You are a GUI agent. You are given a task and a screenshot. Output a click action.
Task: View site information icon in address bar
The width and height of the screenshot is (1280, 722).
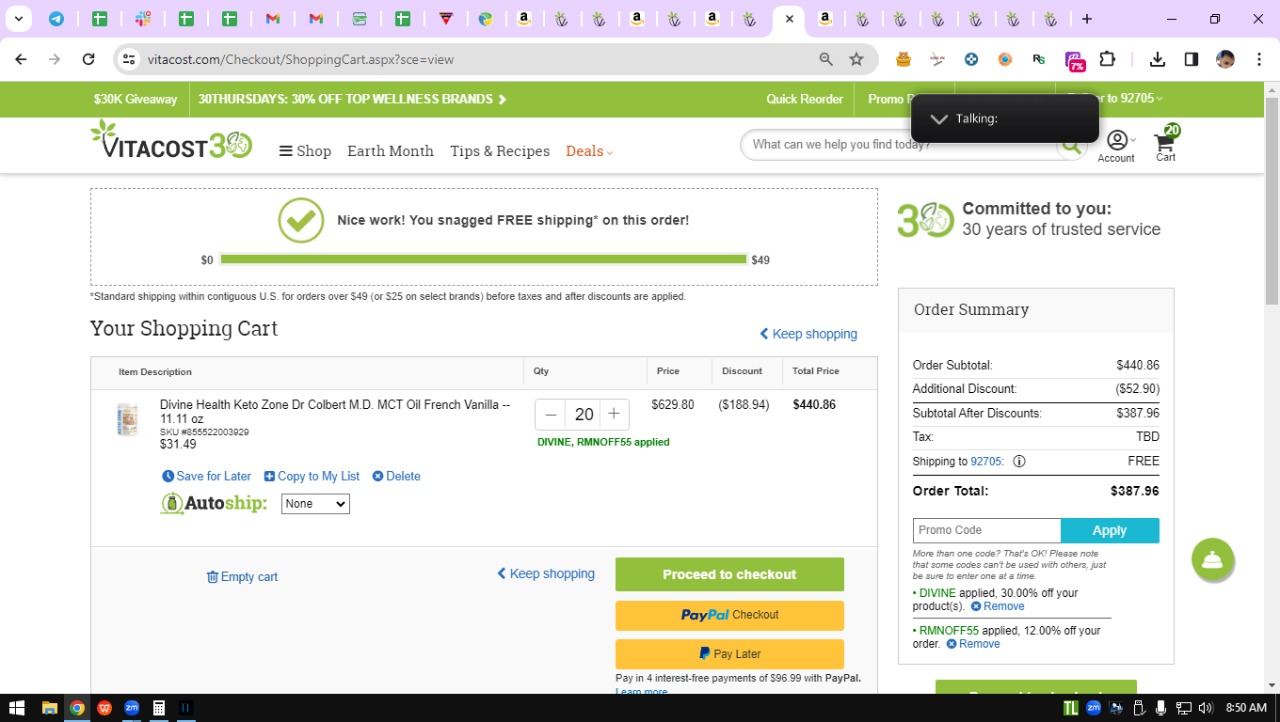[x=128, y=59]
